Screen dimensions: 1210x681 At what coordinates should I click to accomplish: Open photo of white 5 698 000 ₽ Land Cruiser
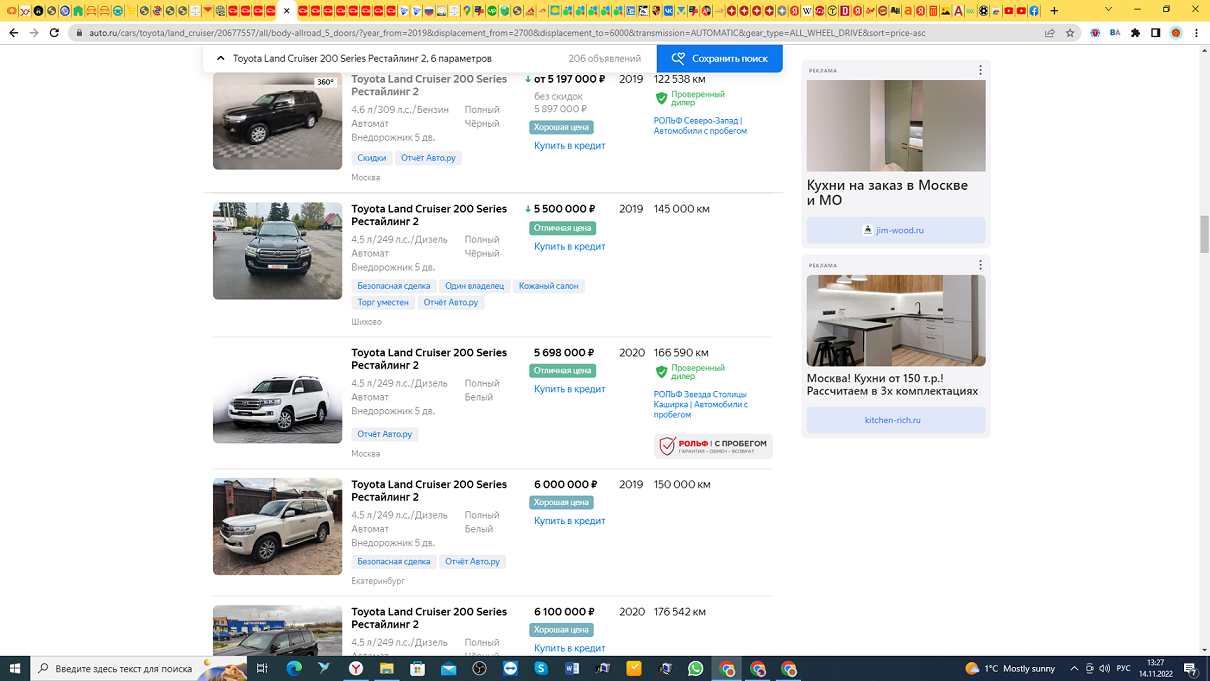click(277, 395)
